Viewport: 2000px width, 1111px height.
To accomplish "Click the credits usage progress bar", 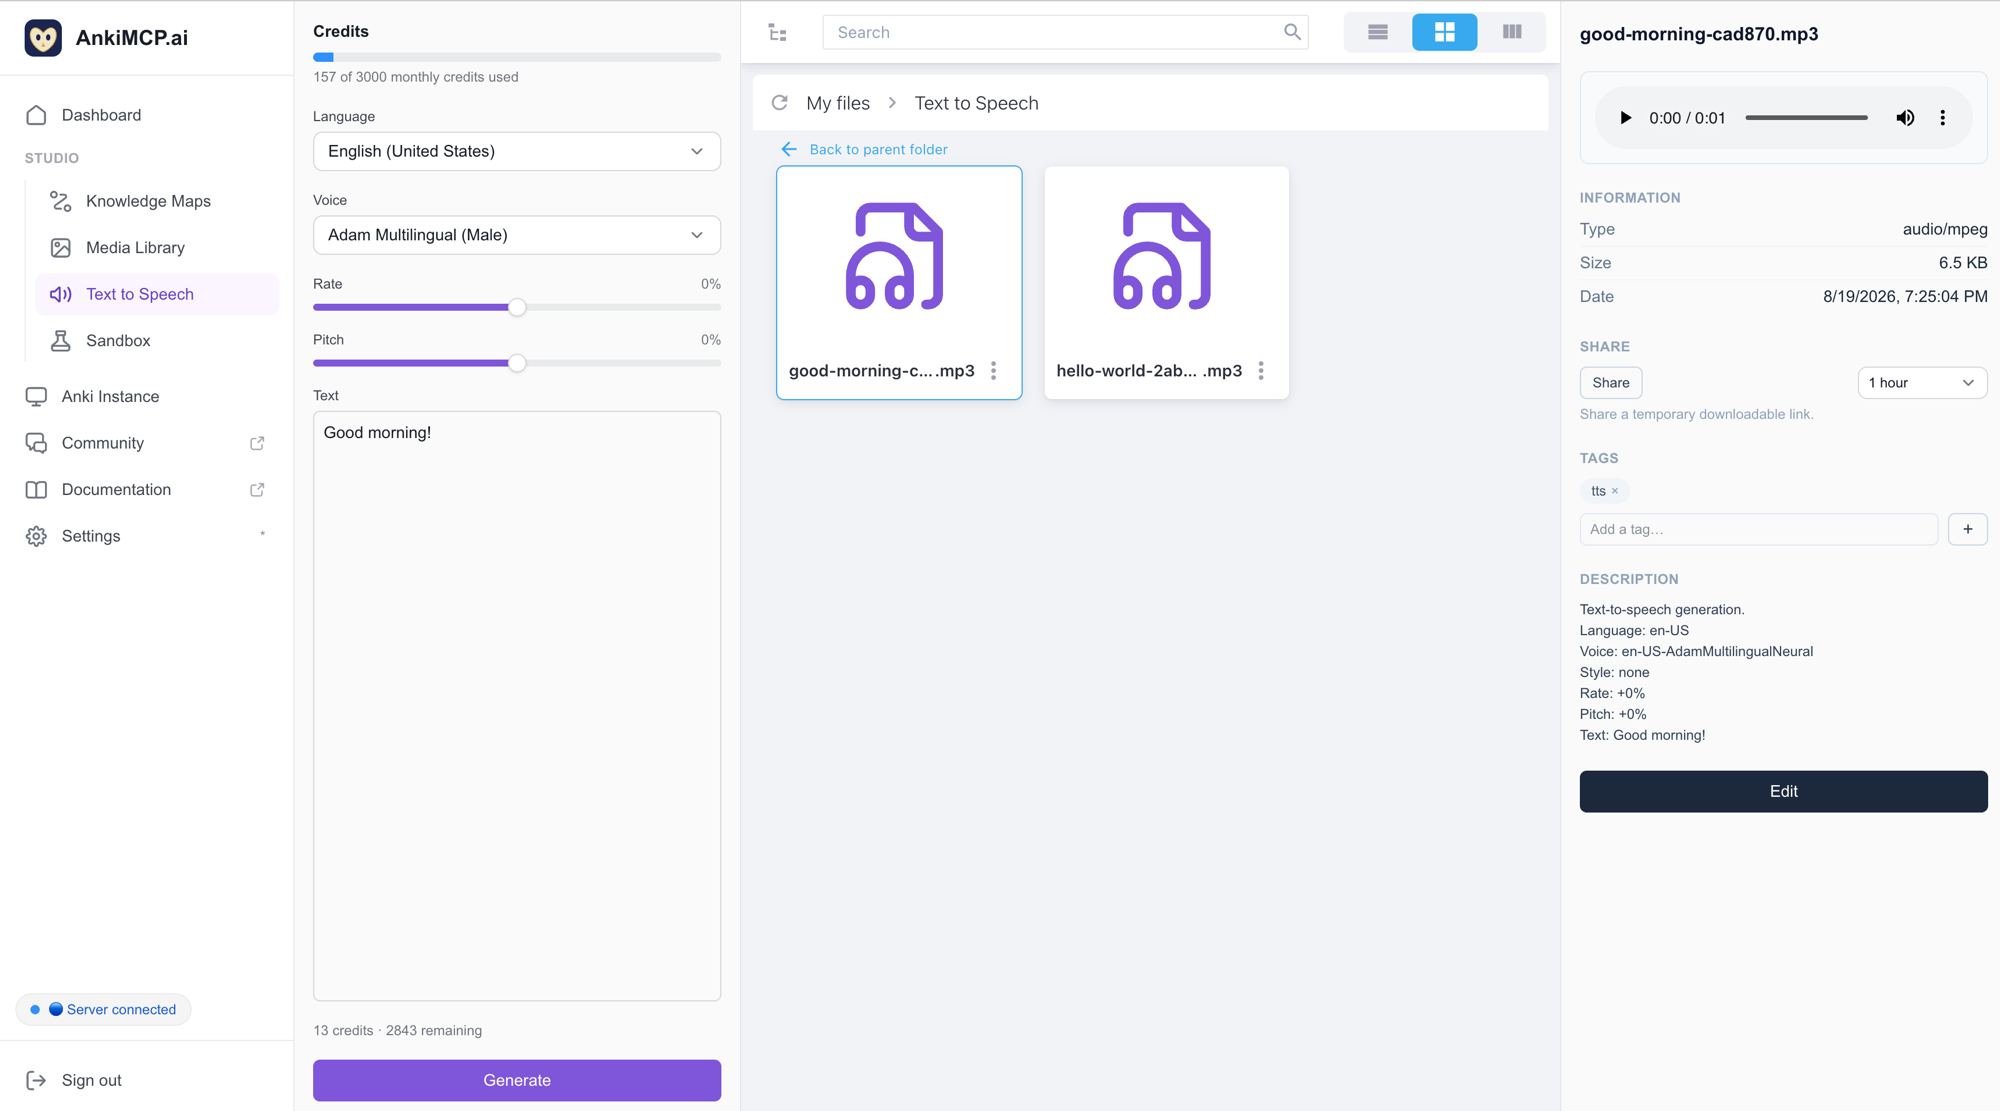I will 517,58.
